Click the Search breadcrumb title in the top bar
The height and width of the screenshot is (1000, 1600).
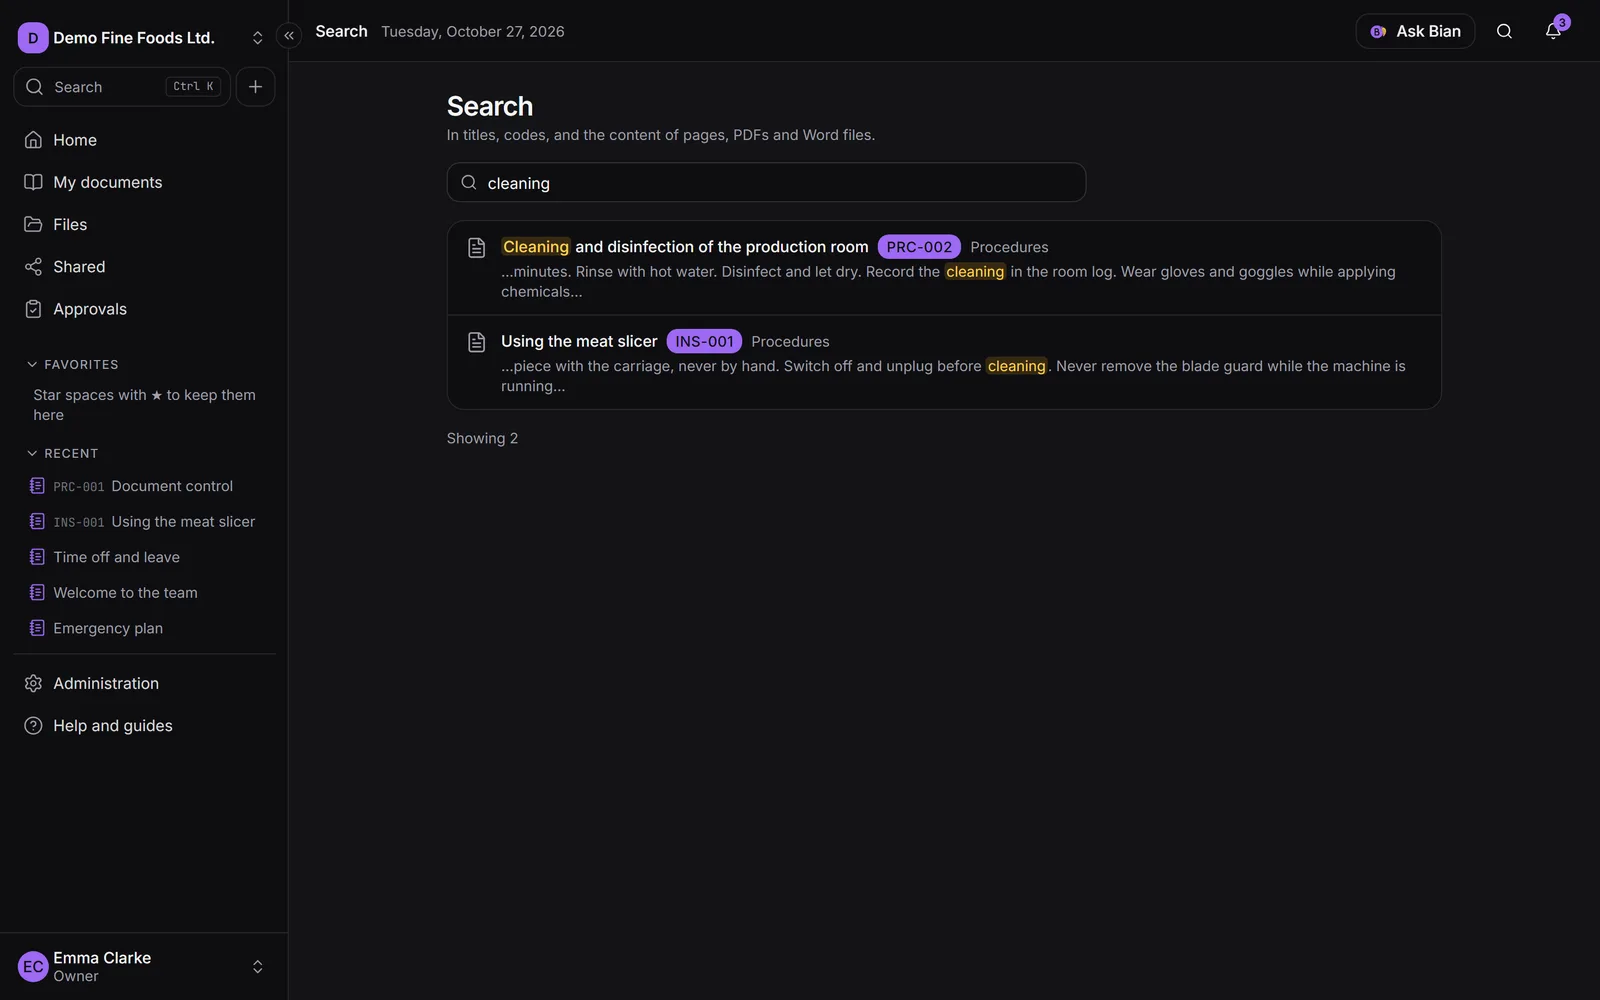pyautogui.click(x=341, y=31)
